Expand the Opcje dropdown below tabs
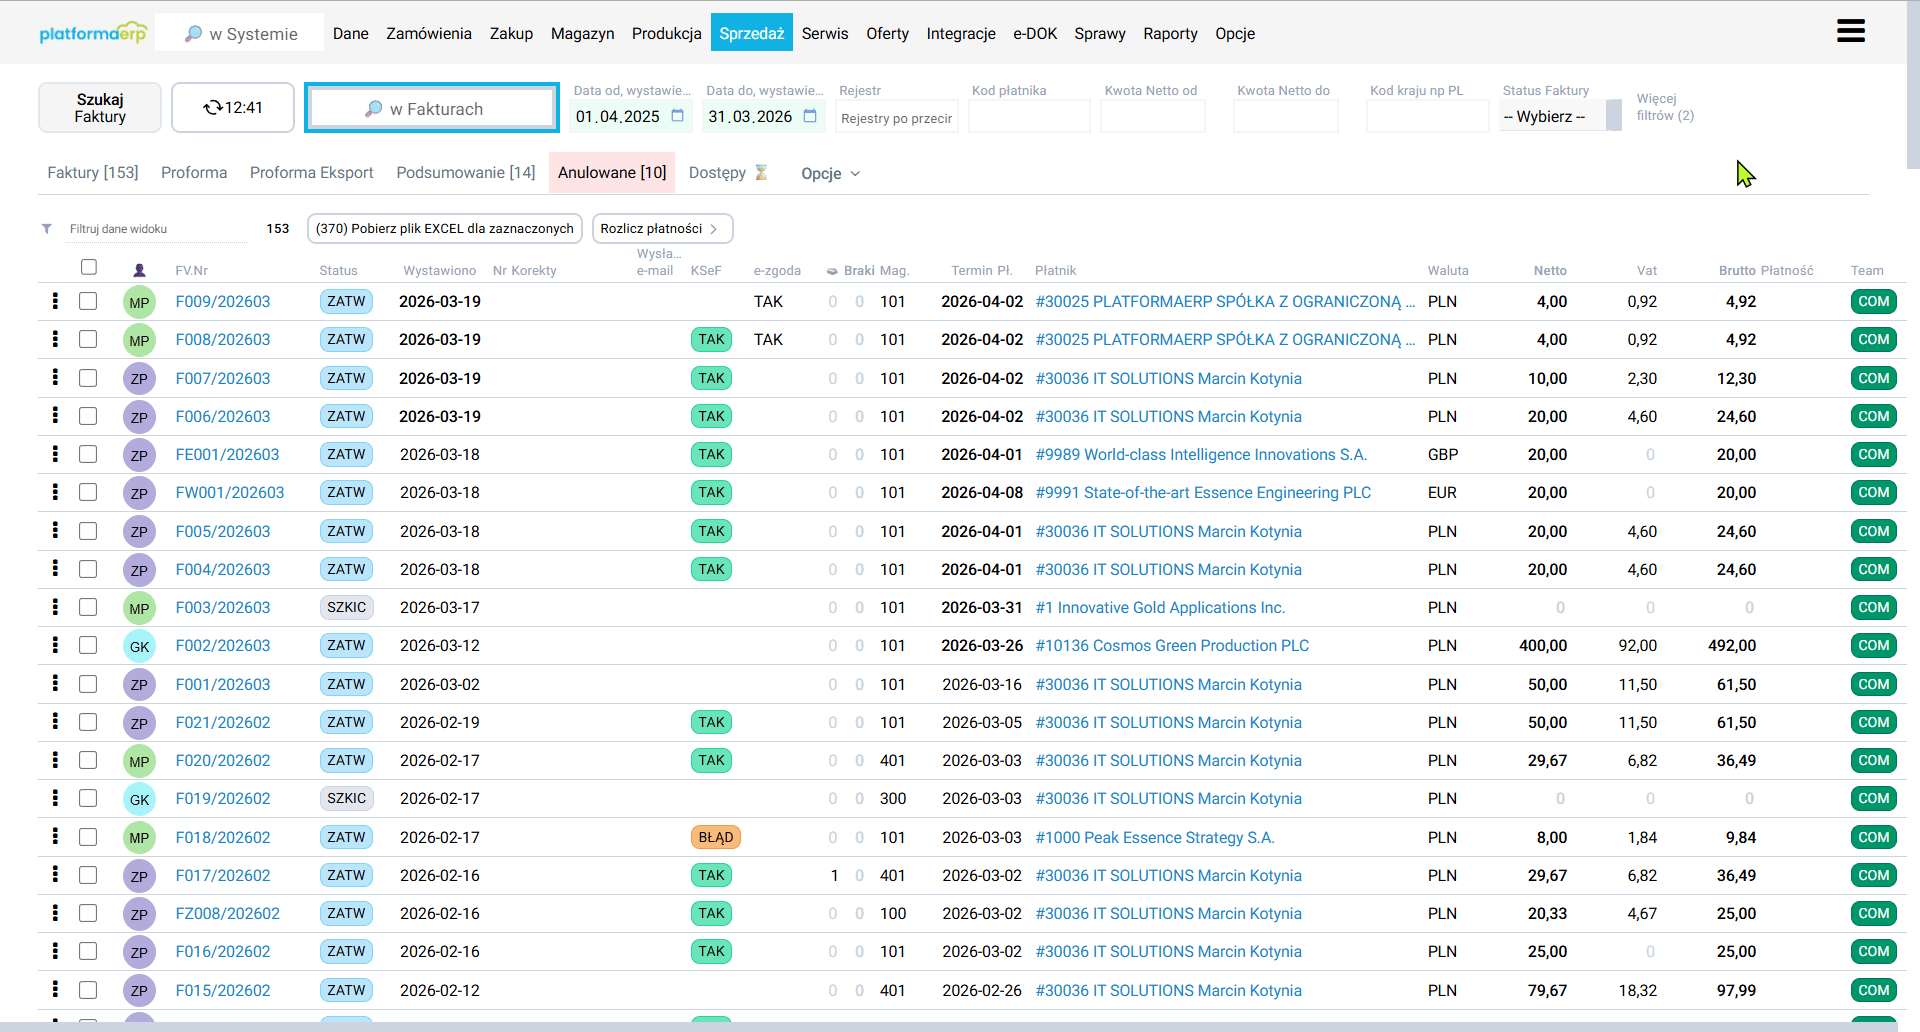This screenshot has width=1920, height=1032. coord(829,173)
